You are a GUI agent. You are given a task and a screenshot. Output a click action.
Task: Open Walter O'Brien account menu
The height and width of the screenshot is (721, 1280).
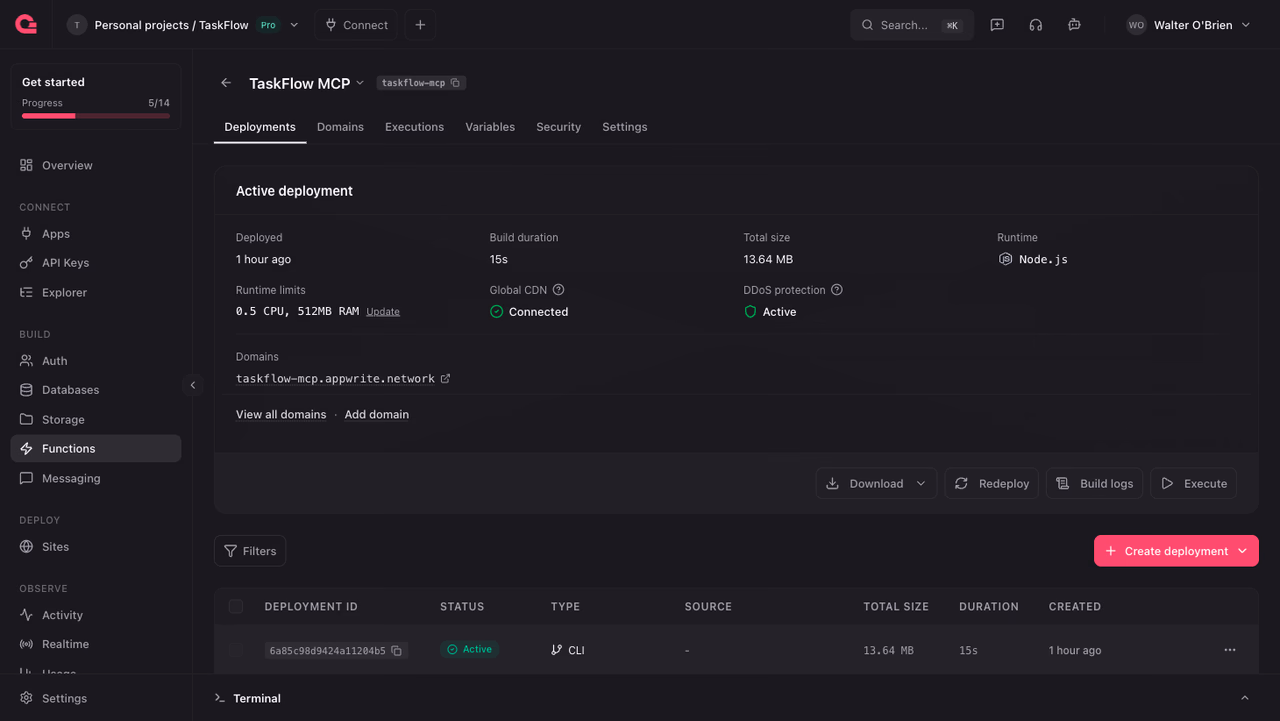1189,25
